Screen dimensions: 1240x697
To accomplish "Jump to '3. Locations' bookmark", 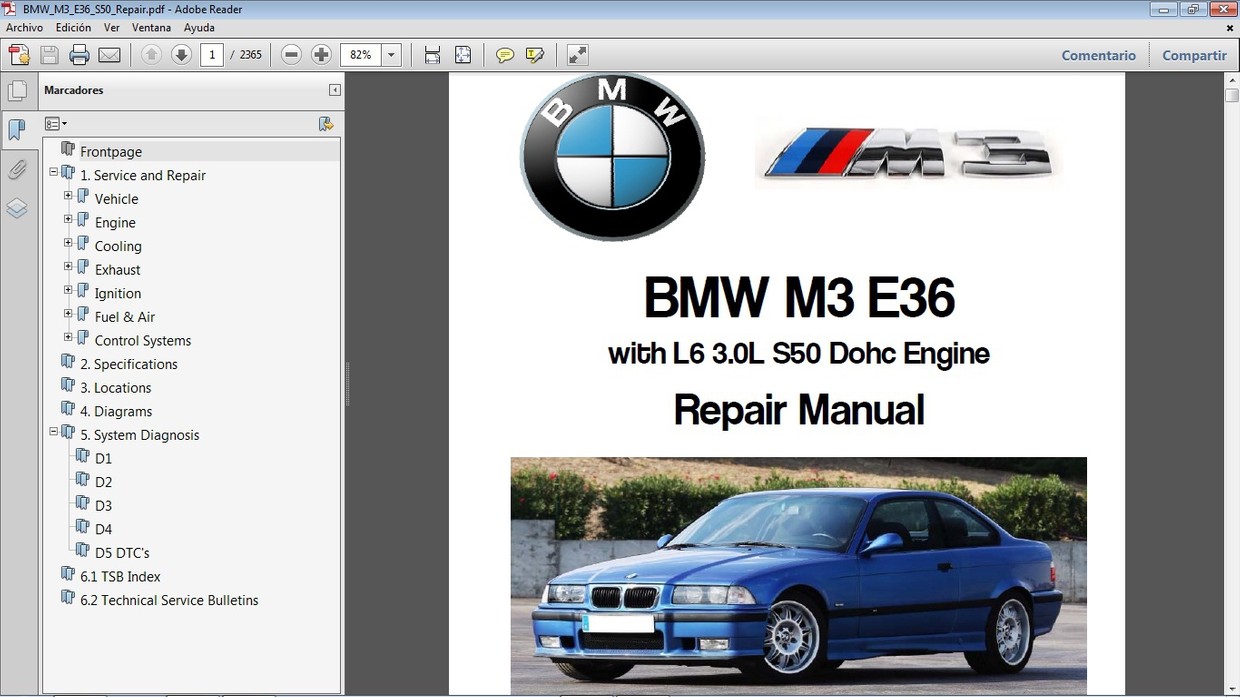I will tap(116, 388).
